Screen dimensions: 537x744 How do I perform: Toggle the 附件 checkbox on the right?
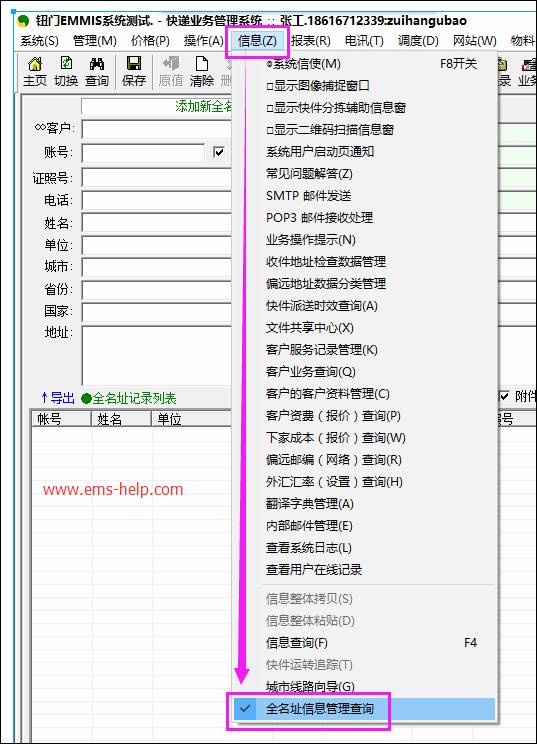click(504, 396)
